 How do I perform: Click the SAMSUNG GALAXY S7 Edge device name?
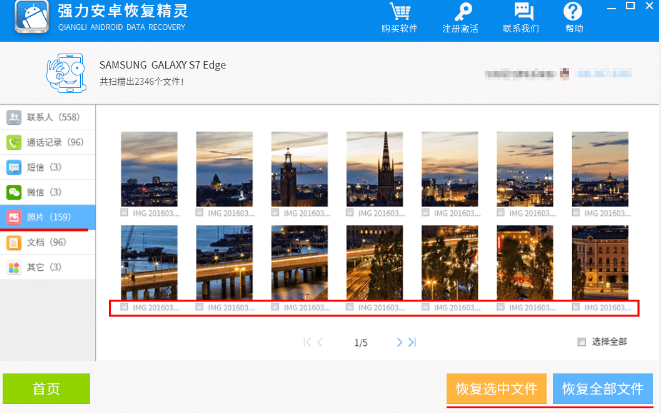click(x=162, y=65)
